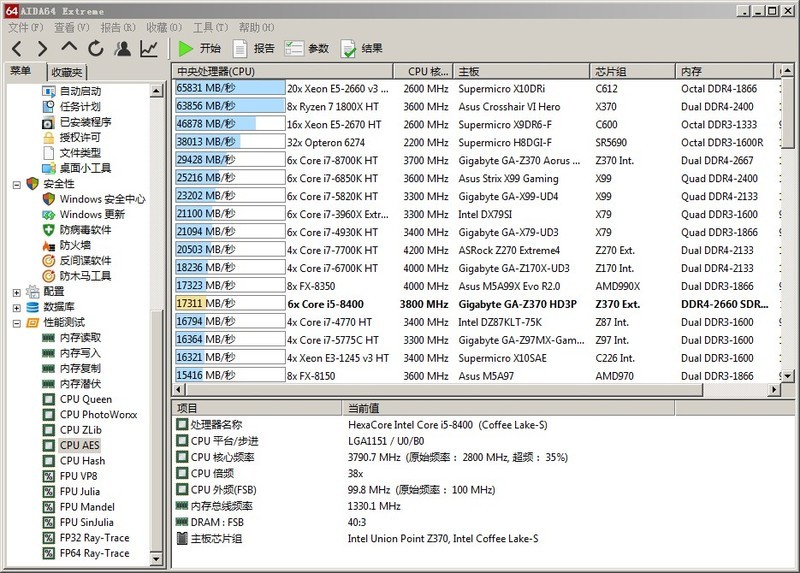The image size is (800, 573).
Task: Click the Windows 更新 icon
Action: pyautogui.click(x=48, y=214)
